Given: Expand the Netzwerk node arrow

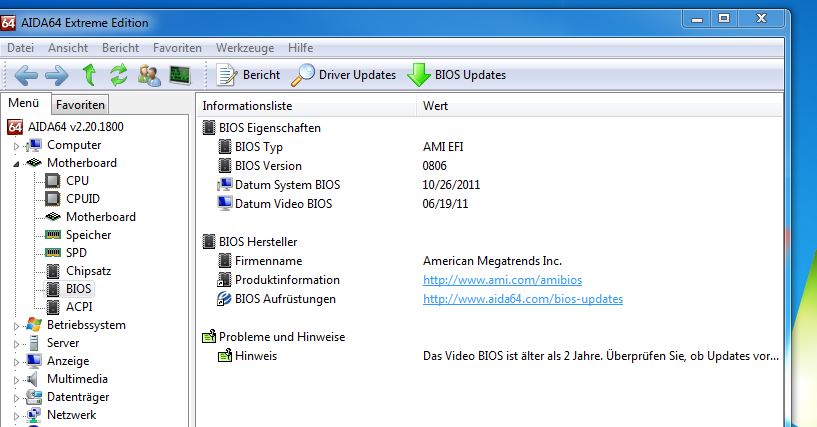Looking at the screenshot, I should pos(16,416).
